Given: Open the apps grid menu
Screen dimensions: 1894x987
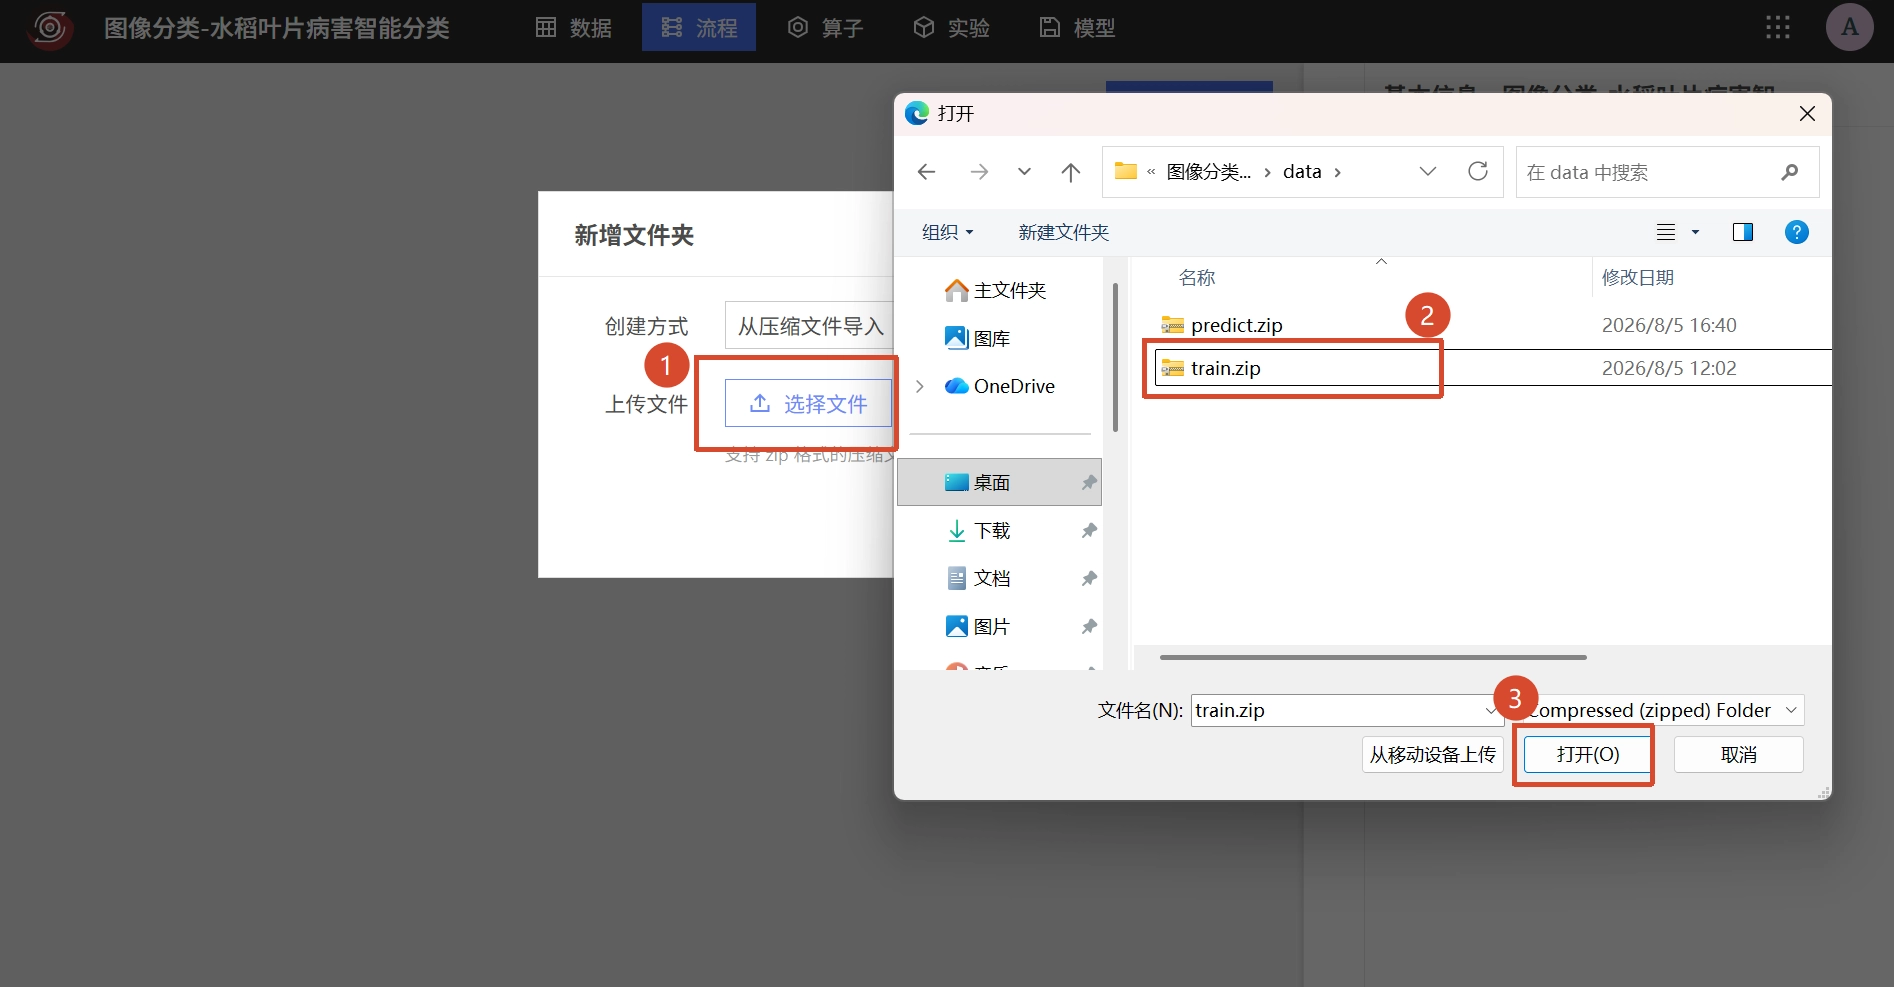Looking at the screenshot, I should click(1778, 27).
